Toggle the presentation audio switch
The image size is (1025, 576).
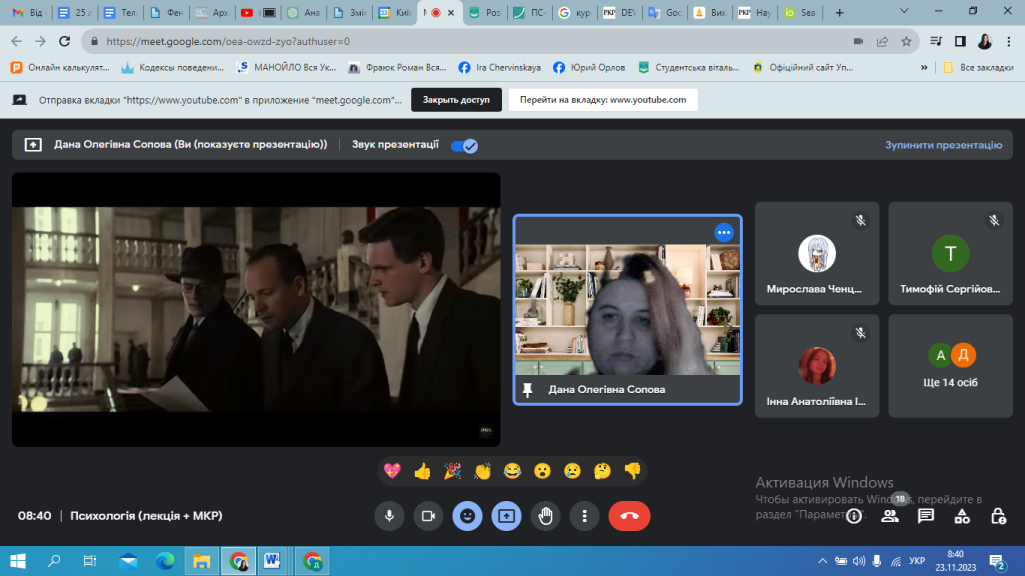pos(464,145)
